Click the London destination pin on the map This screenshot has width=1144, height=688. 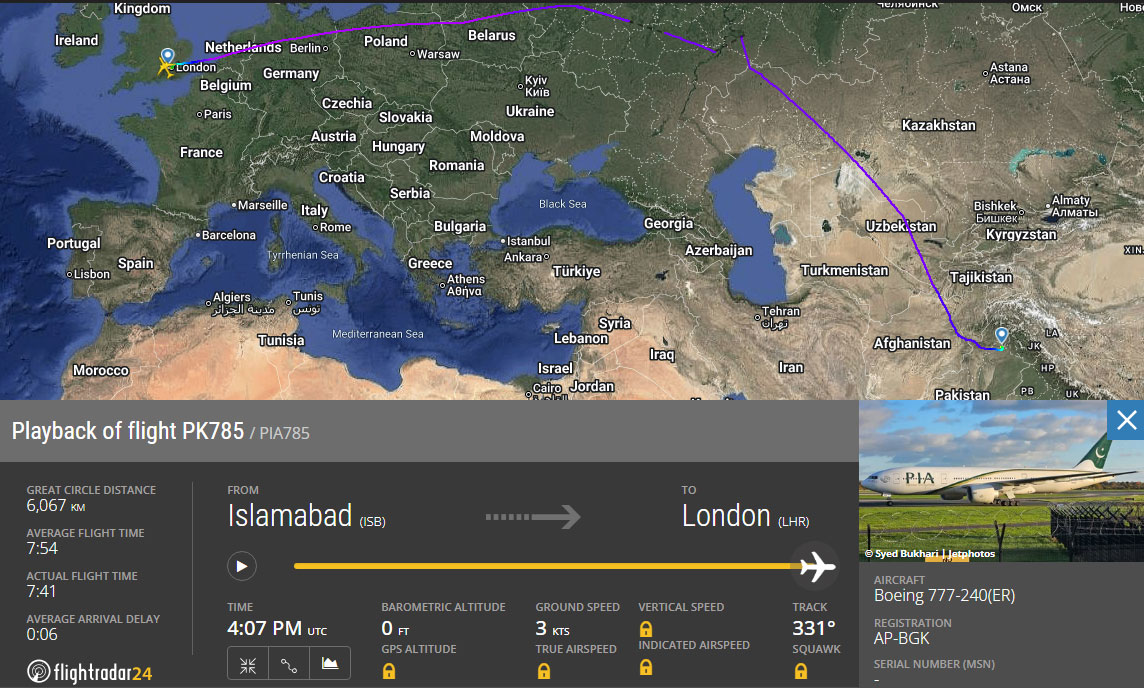[x=168, y=56]
